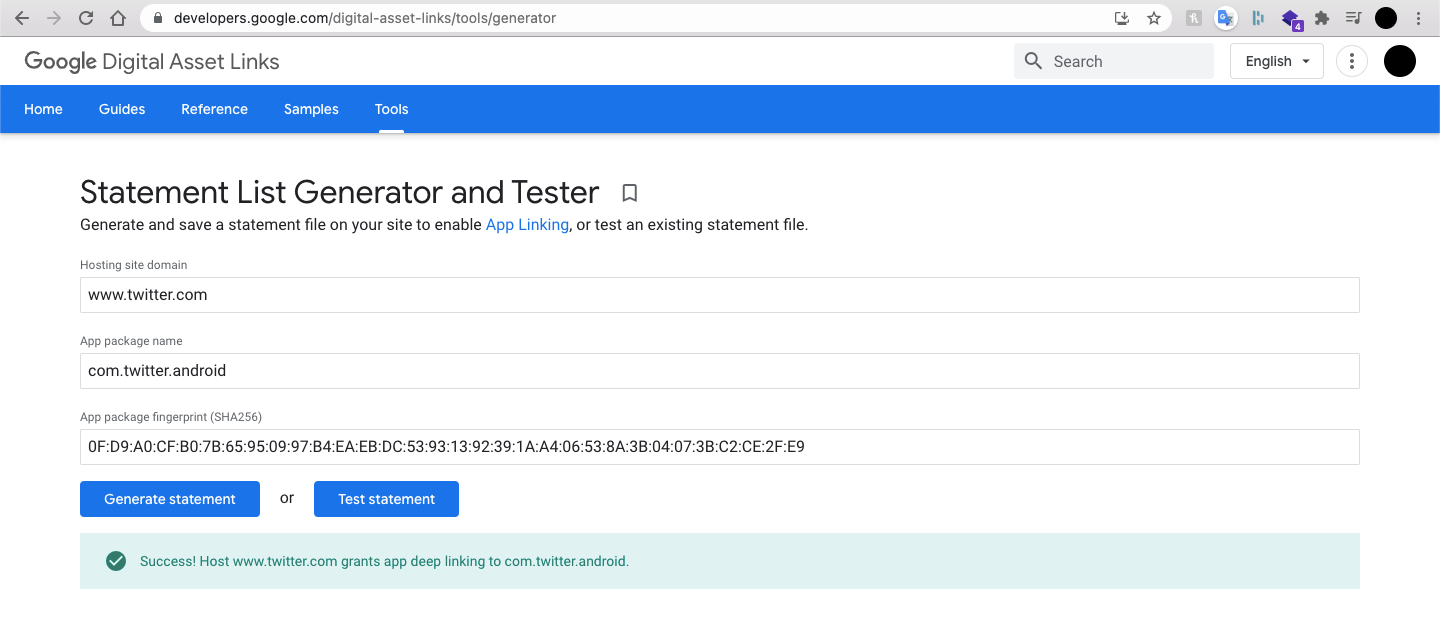Open the browser home page
Screen dimensions: 1440x642
(118, 18)
